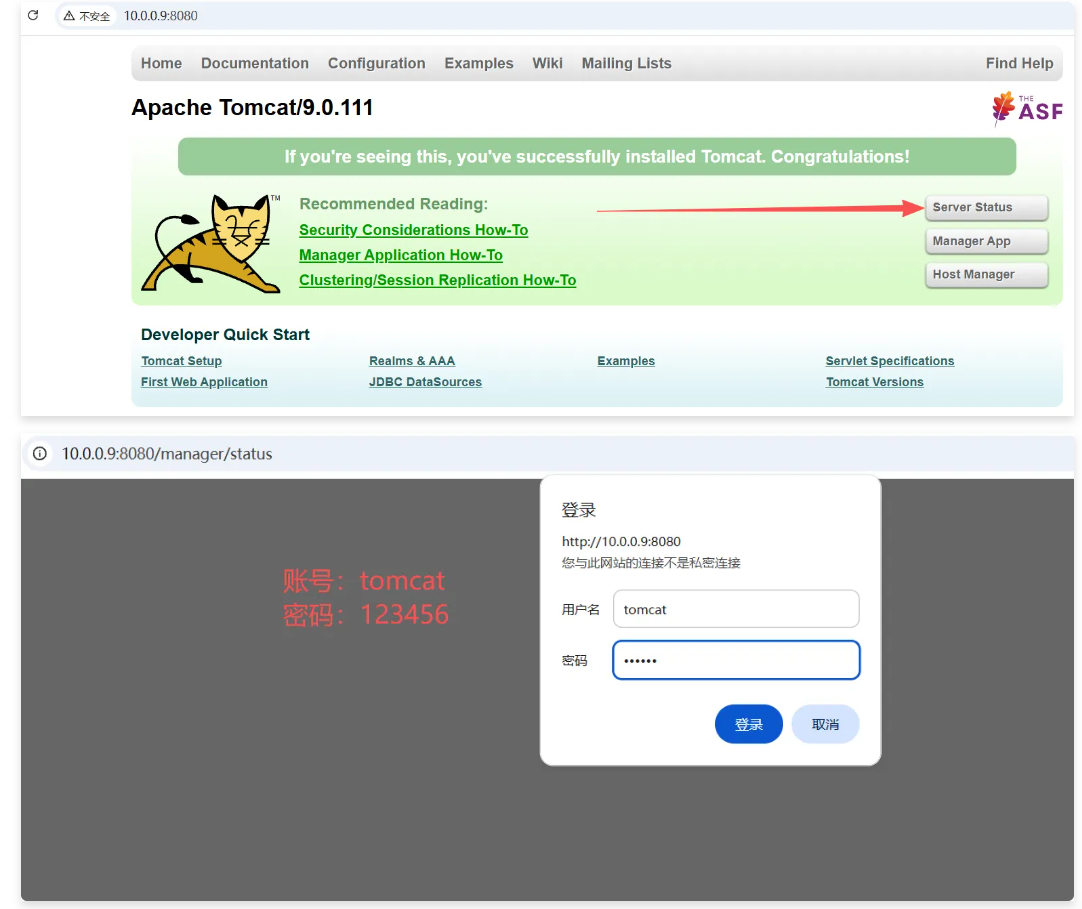
Task: Click the username field containing tomcat
Action: 735,609
